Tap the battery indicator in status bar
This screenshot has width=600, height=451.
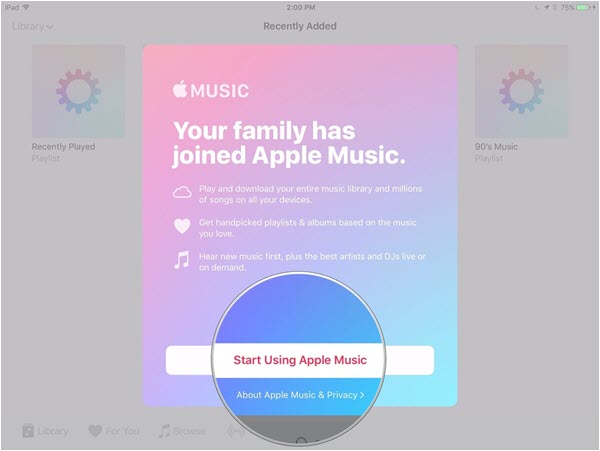point(584,7)
